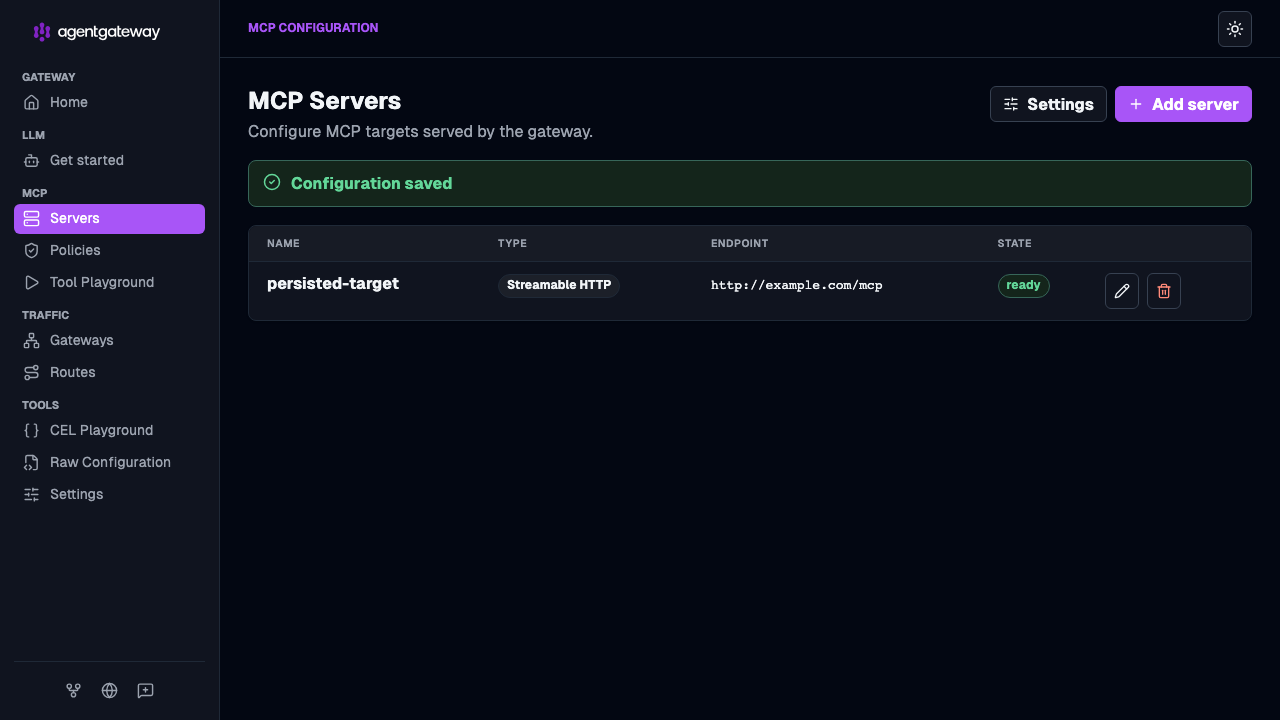Image resolution: width=1280 pixels, height=720 pixels.
Task: Click the NAME column header
Action: 283,244
